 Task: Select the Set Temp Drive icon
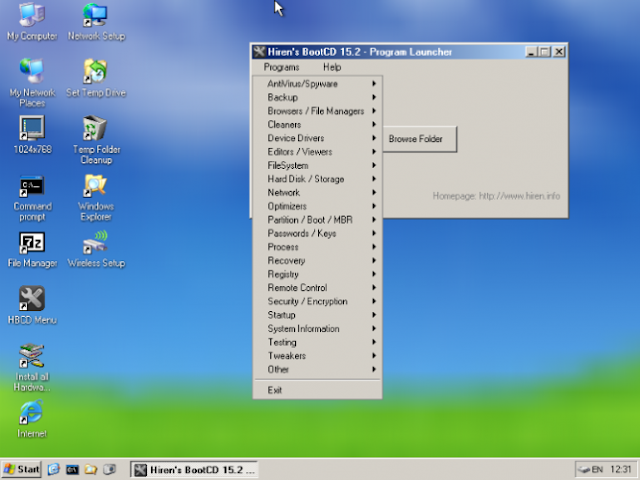(96, 78)
